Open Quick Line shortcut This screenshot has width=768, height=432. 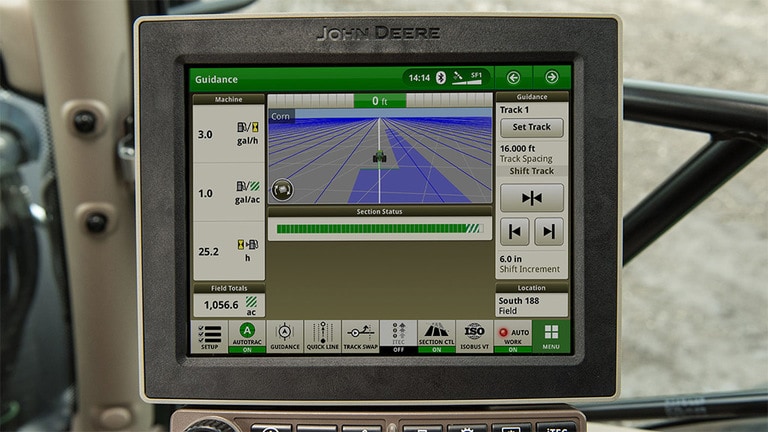point(322,336)
